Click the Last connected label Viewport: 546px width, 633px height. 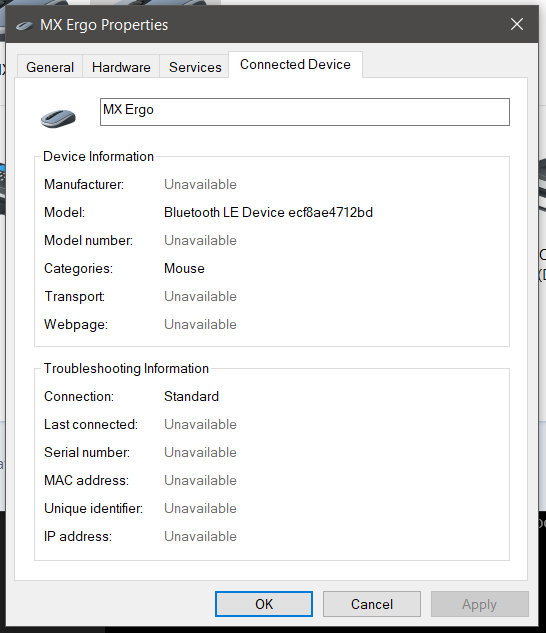pos(91,425)
